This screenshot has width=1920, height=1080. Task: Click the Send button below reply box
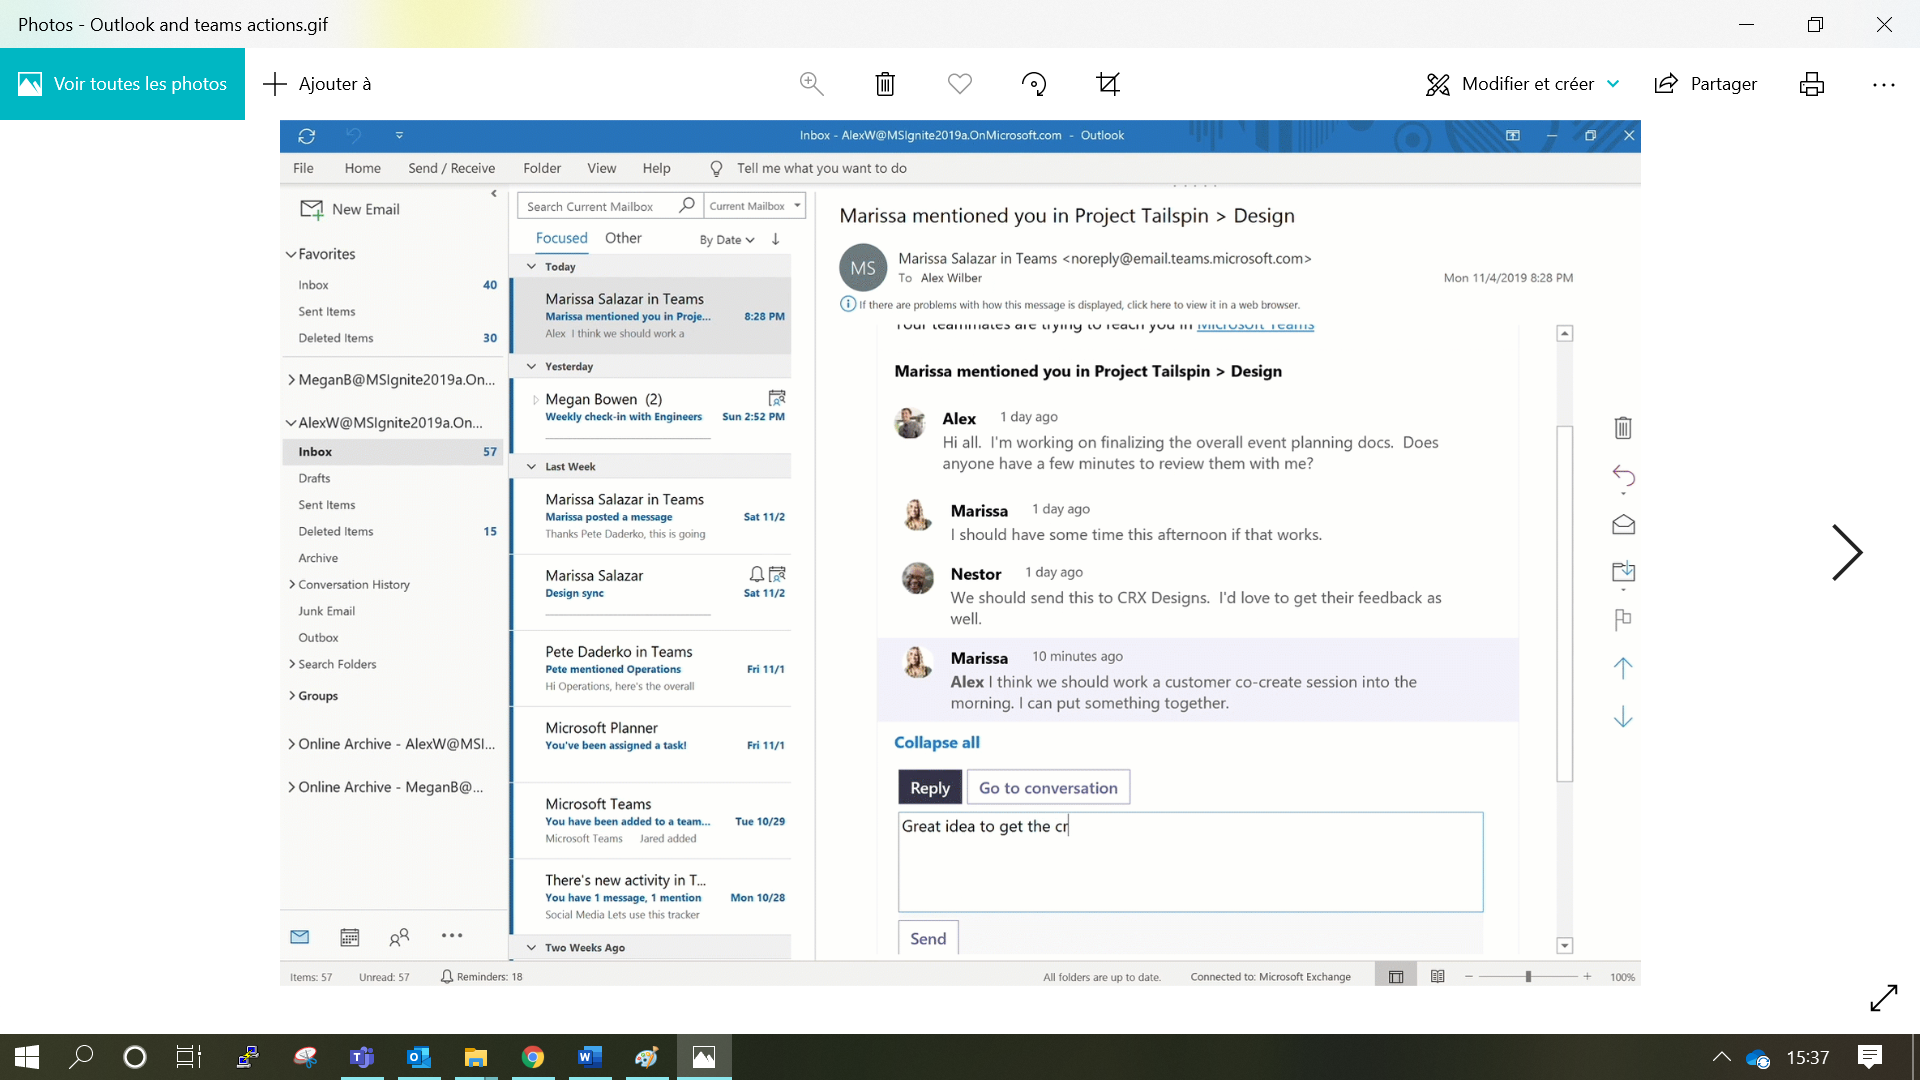point(928,938)
